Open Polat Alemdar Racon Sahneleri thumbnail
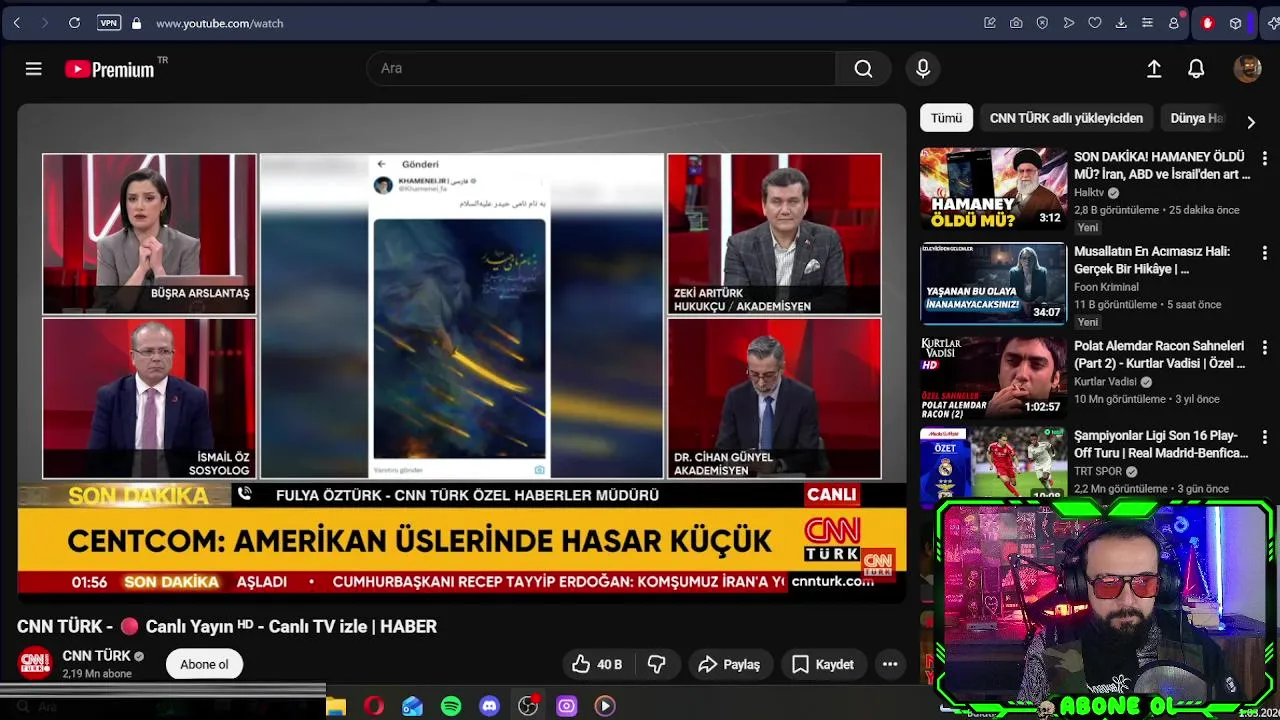The height and width of the screenshot is (720, 1280). 993,377
